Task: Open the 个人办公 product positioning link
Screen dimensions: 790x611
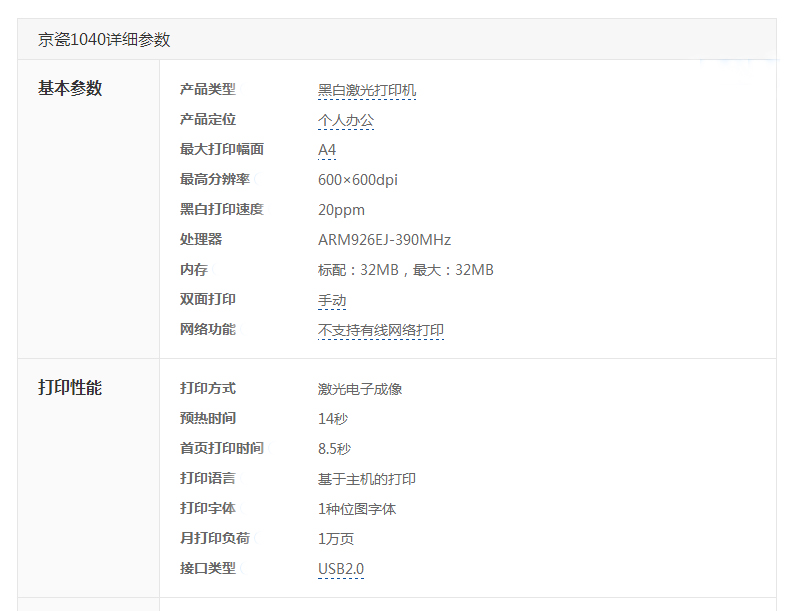Action: [346, 120]
